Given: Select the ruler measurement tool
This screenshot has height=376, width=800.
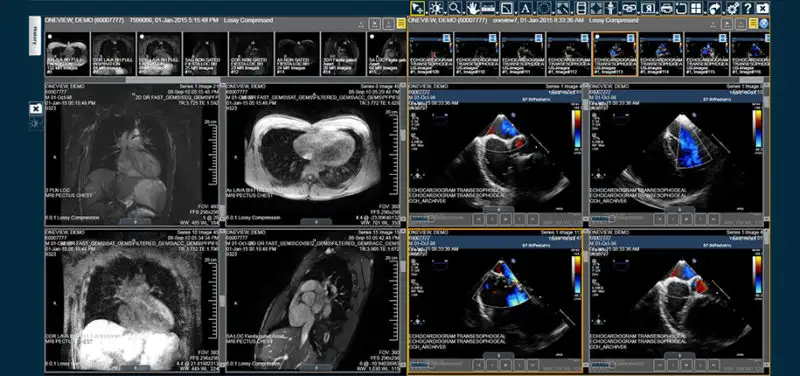Looking at the screenshot, I should (x=488, y=8).
